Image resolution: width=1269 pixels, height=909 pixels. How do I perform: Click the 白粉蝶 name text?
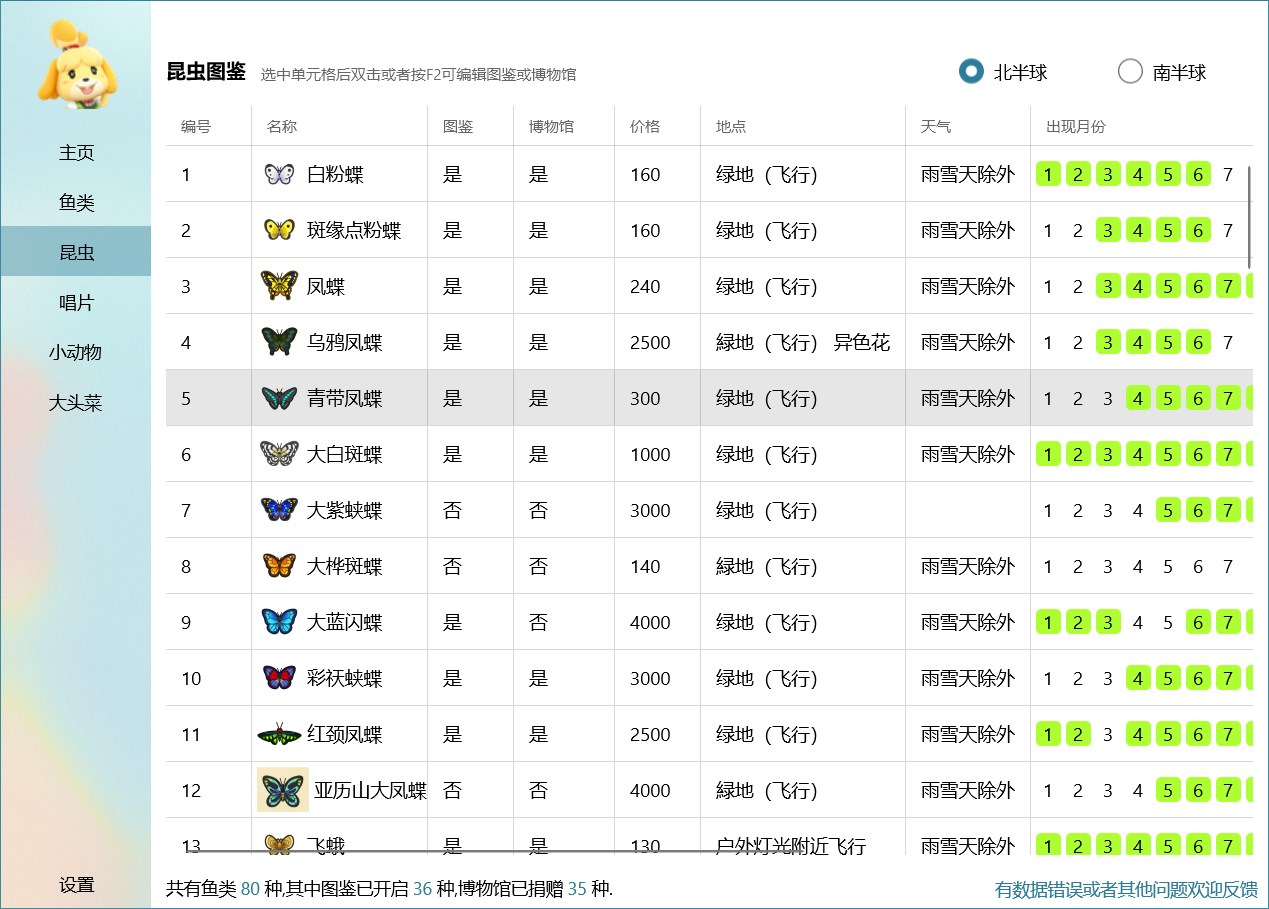click(335, 175)
